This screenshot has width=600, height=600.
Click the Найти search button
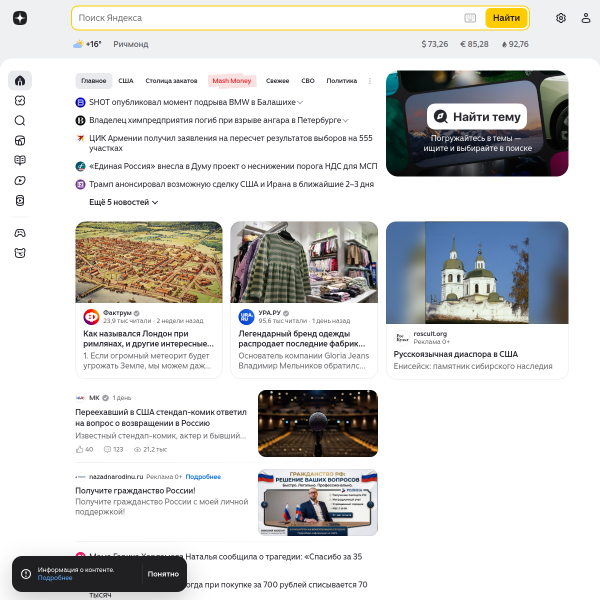point(506,18)
